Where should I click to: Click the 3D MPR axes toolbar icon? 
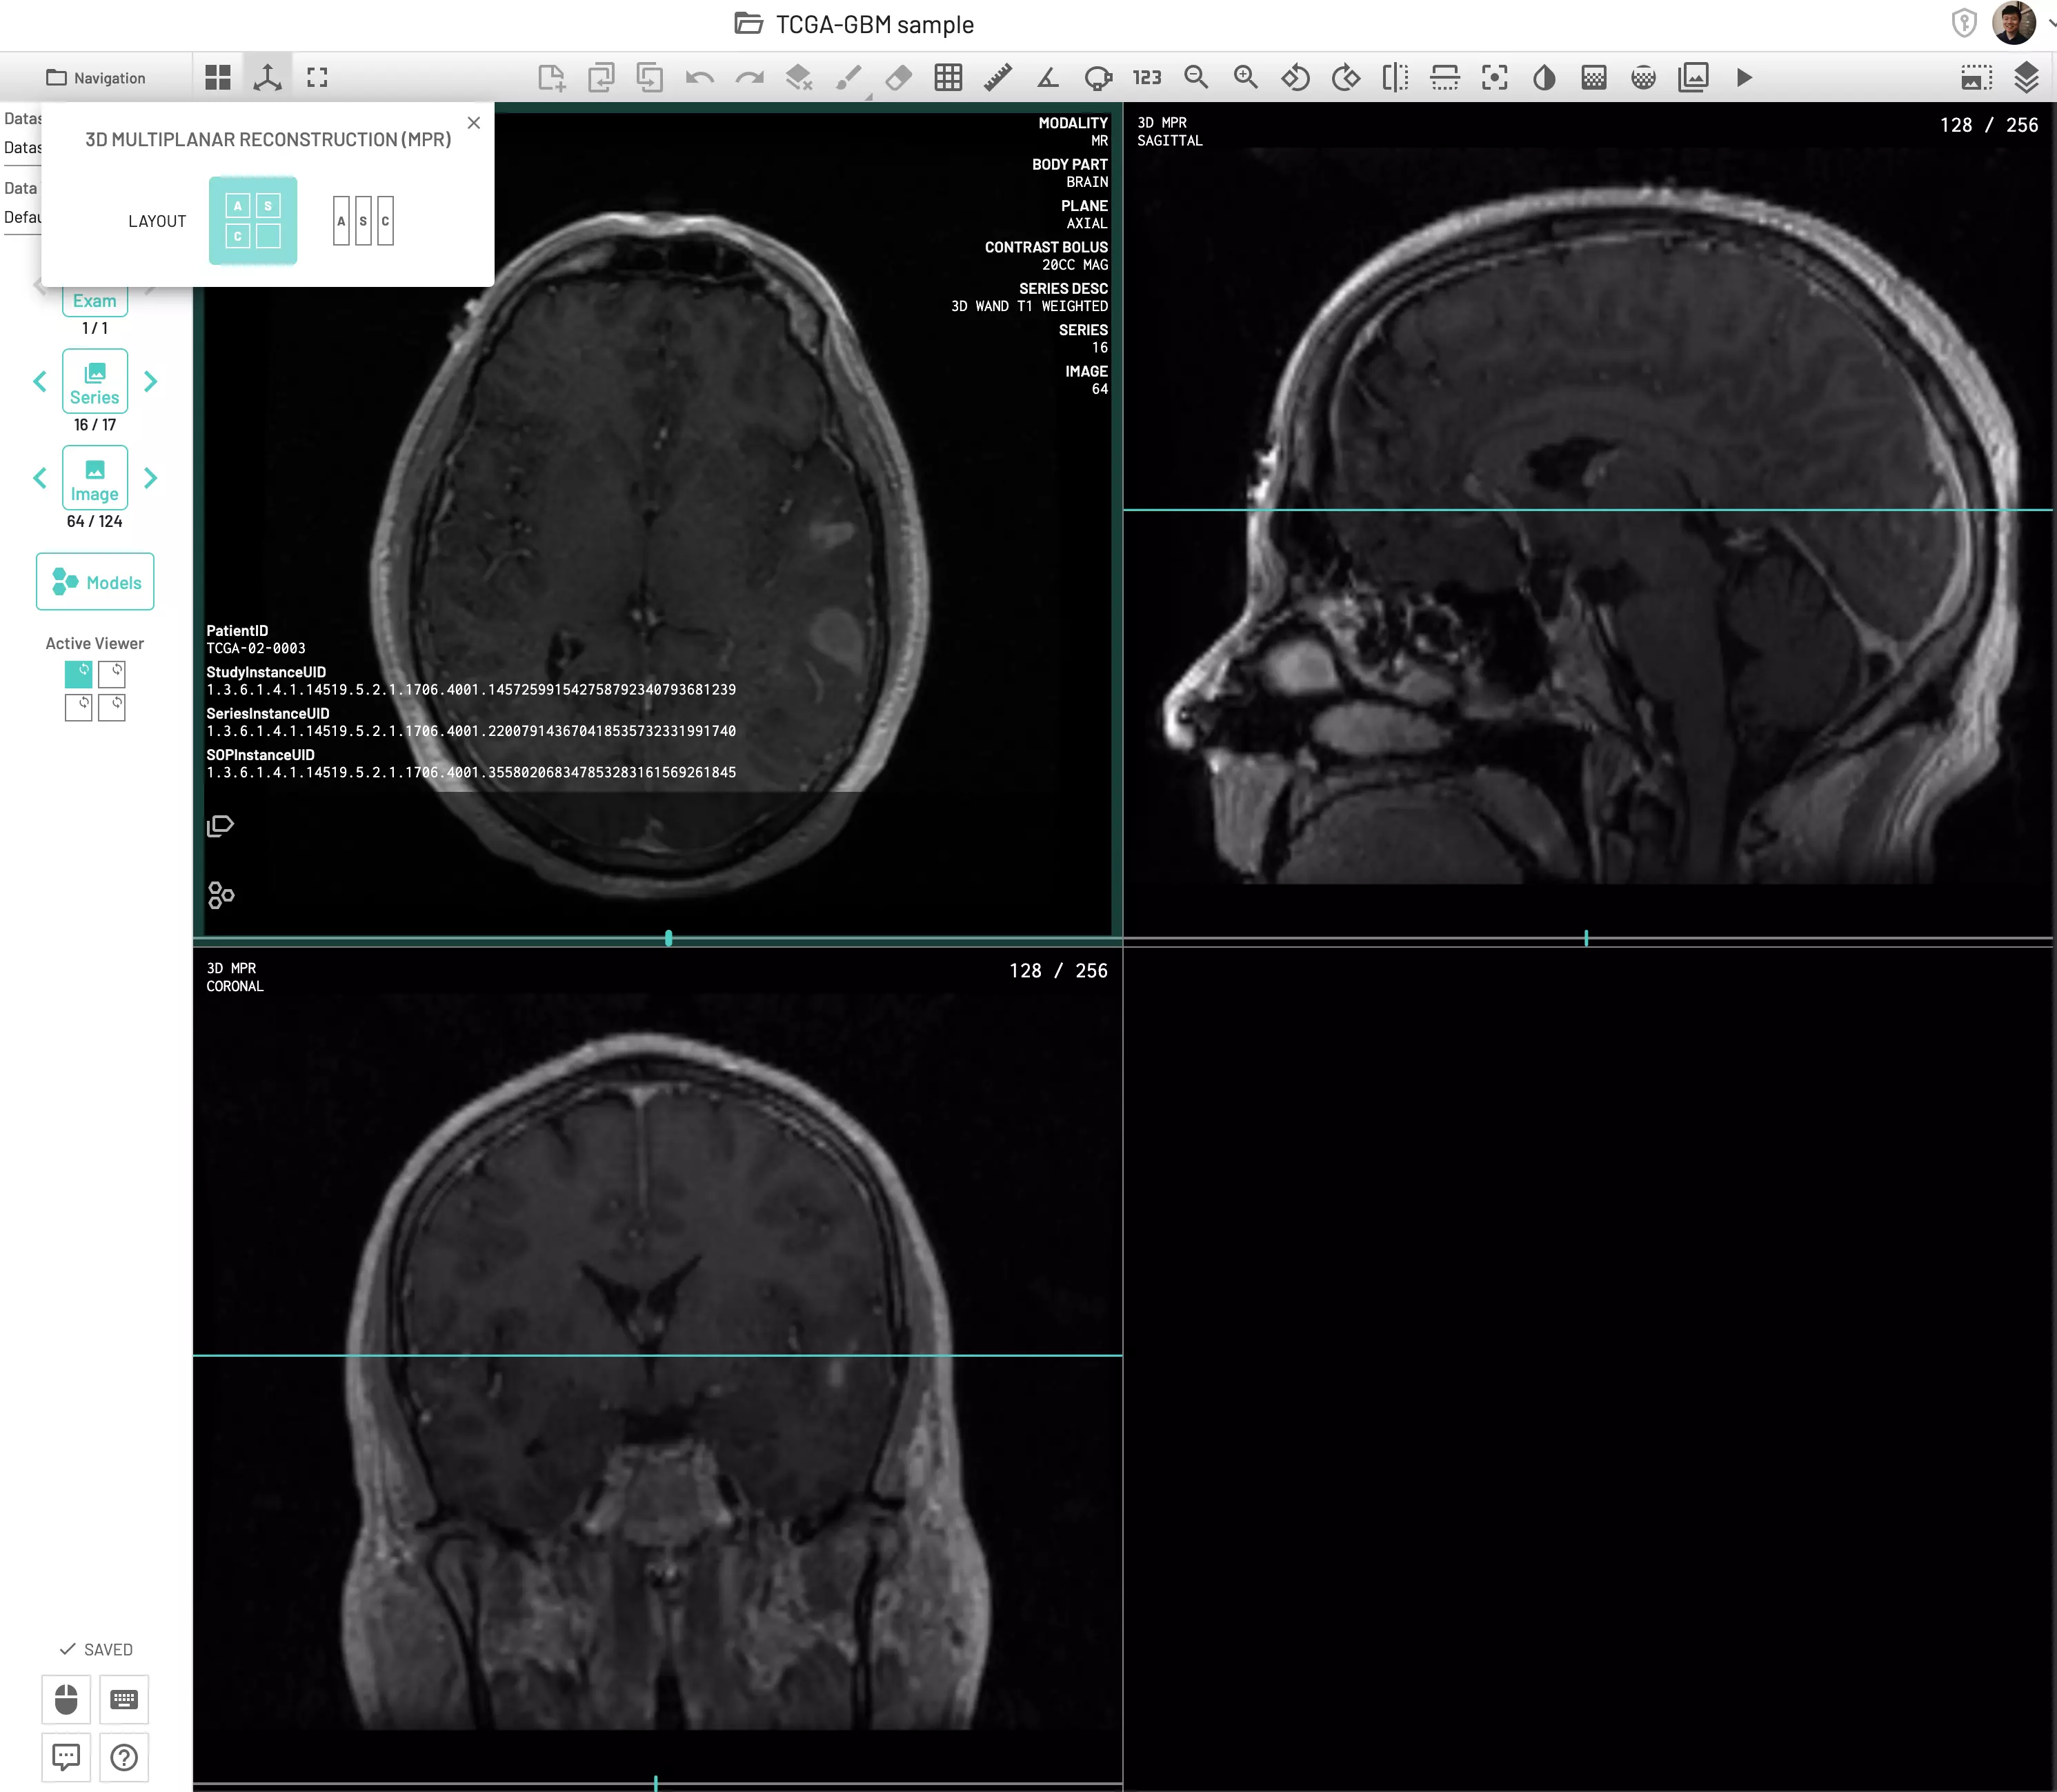267,78
